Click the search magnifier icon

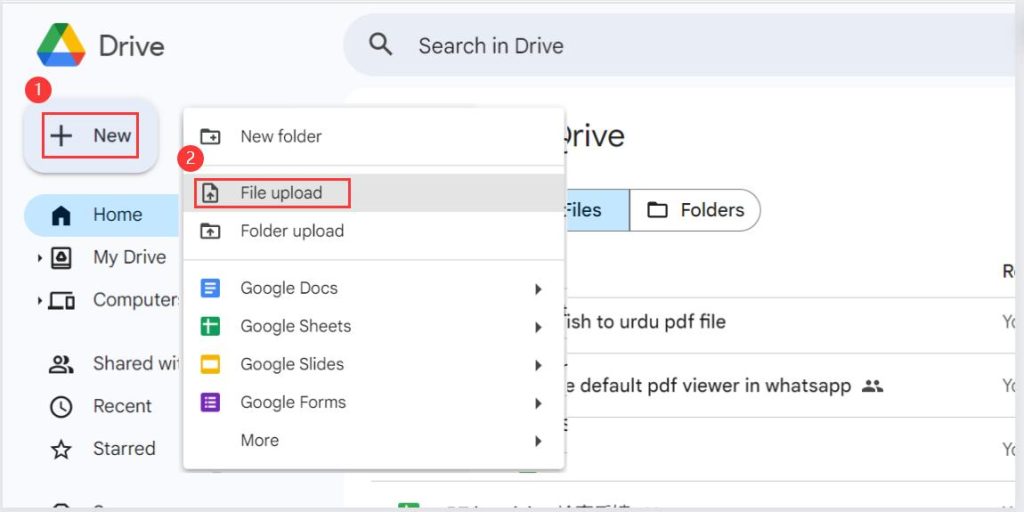381,45
